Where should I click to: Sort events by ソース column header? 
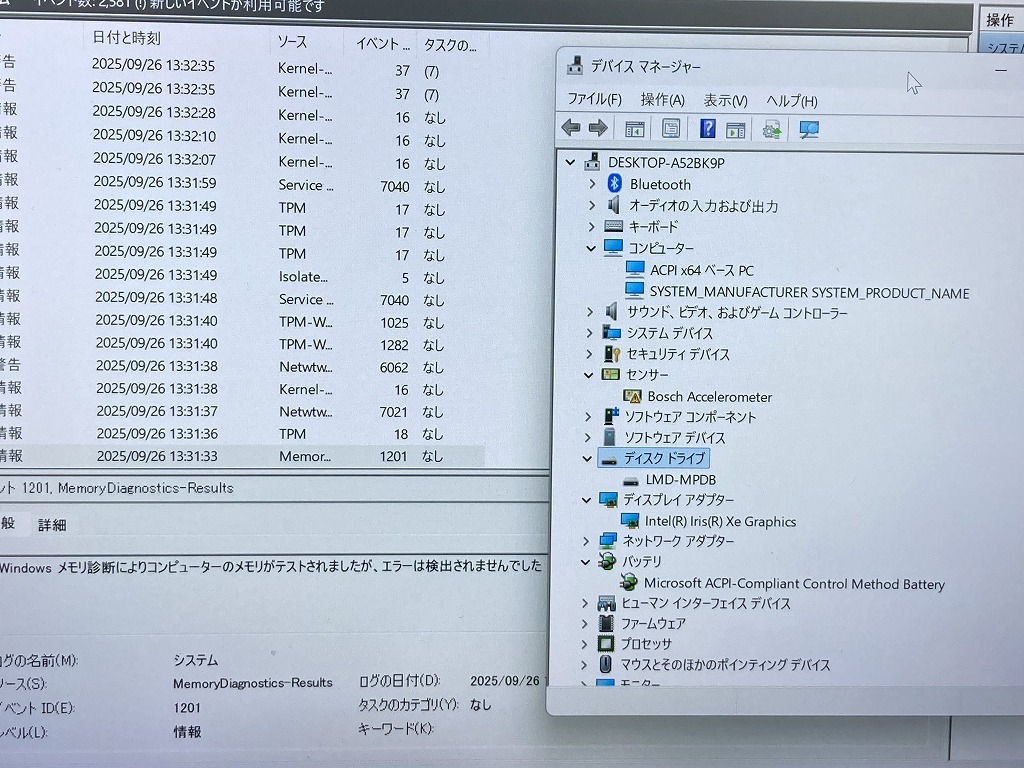click(x=292, y=42)
